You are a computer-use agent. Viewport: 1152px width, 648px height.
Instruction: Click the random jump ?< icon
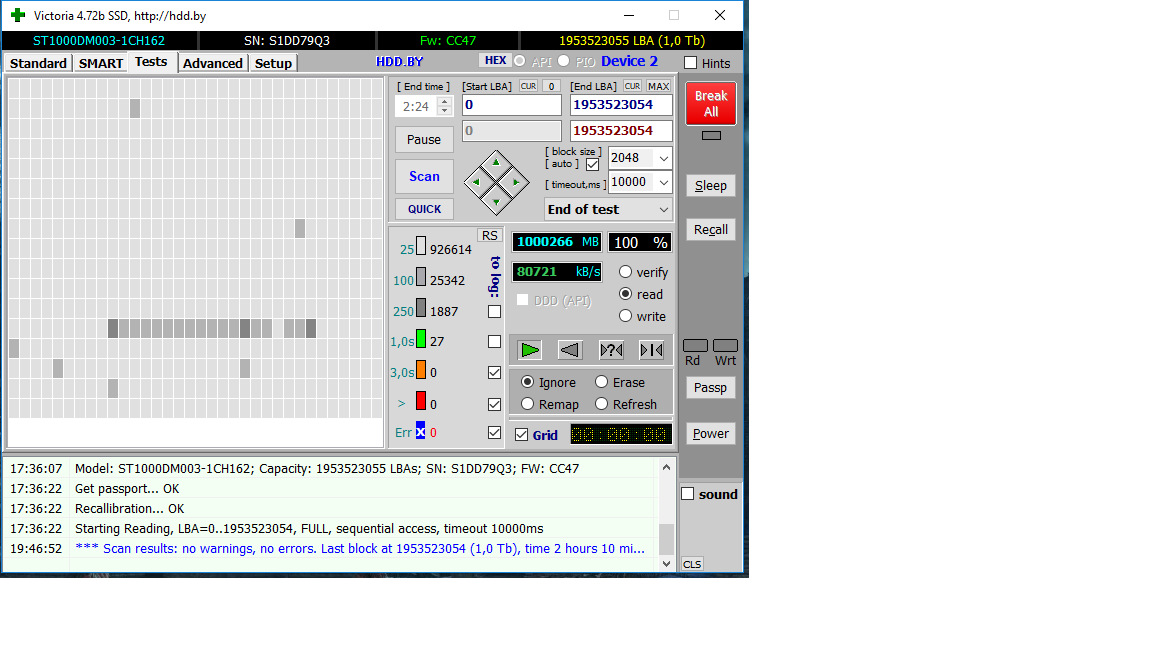[611, 350]
